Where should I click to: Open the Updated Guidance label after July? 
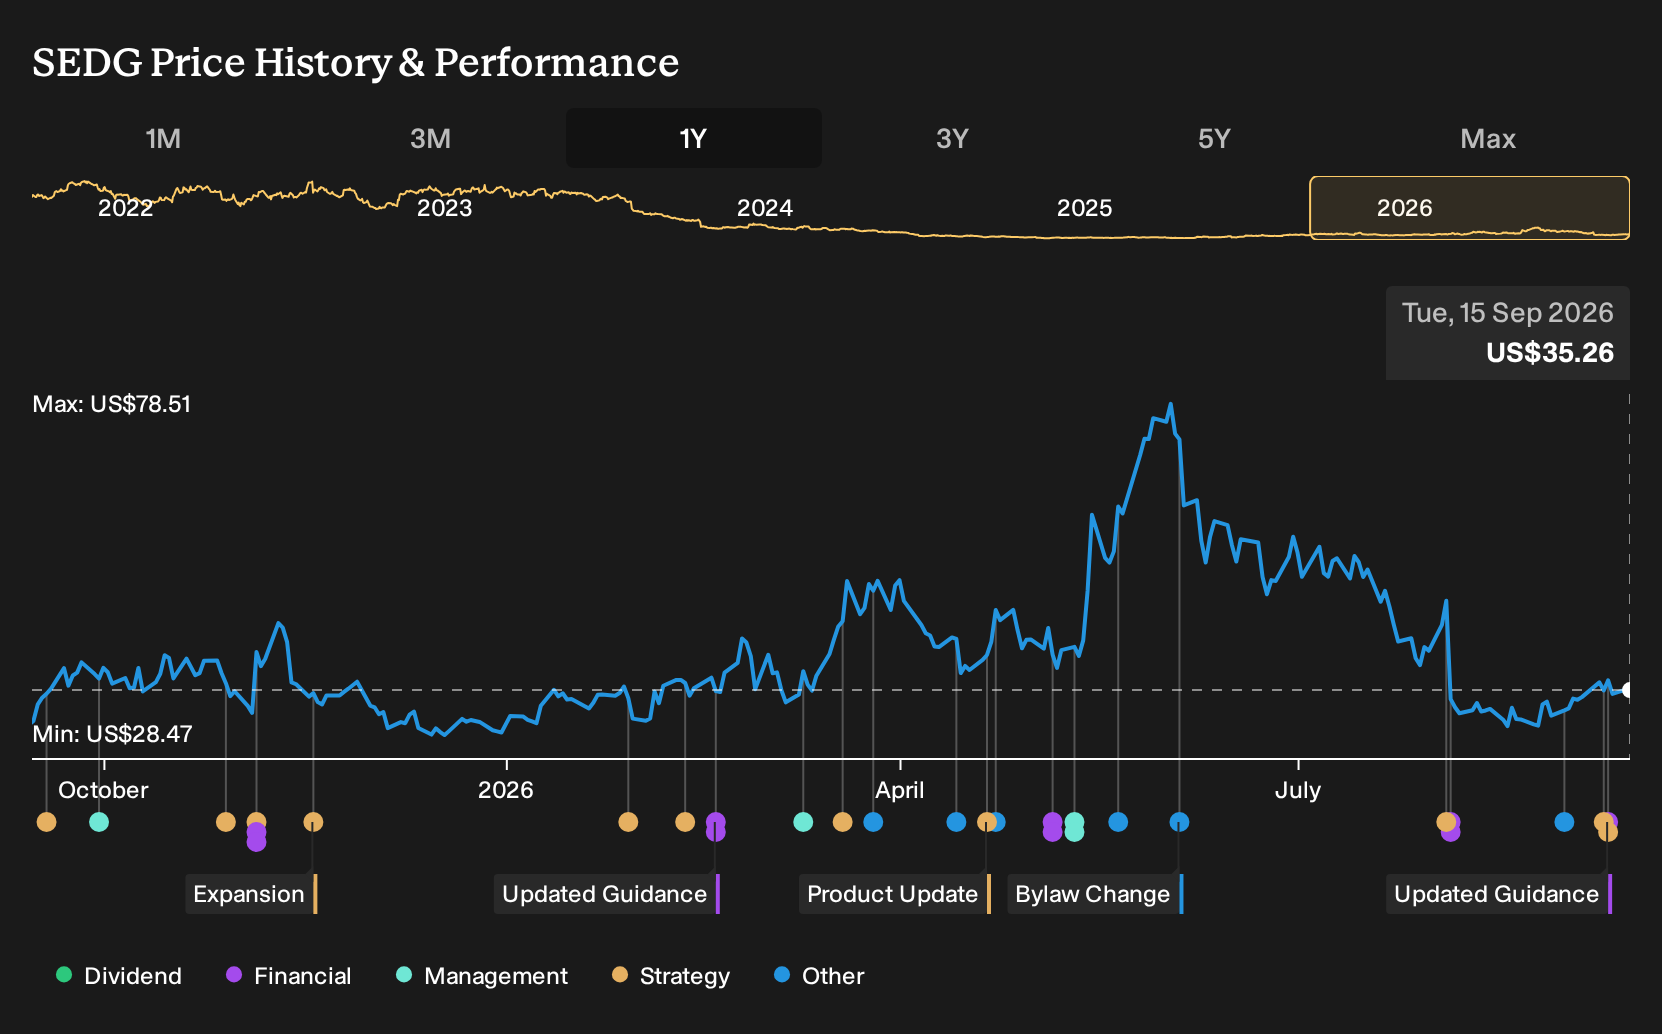[x=1498, y=894]
